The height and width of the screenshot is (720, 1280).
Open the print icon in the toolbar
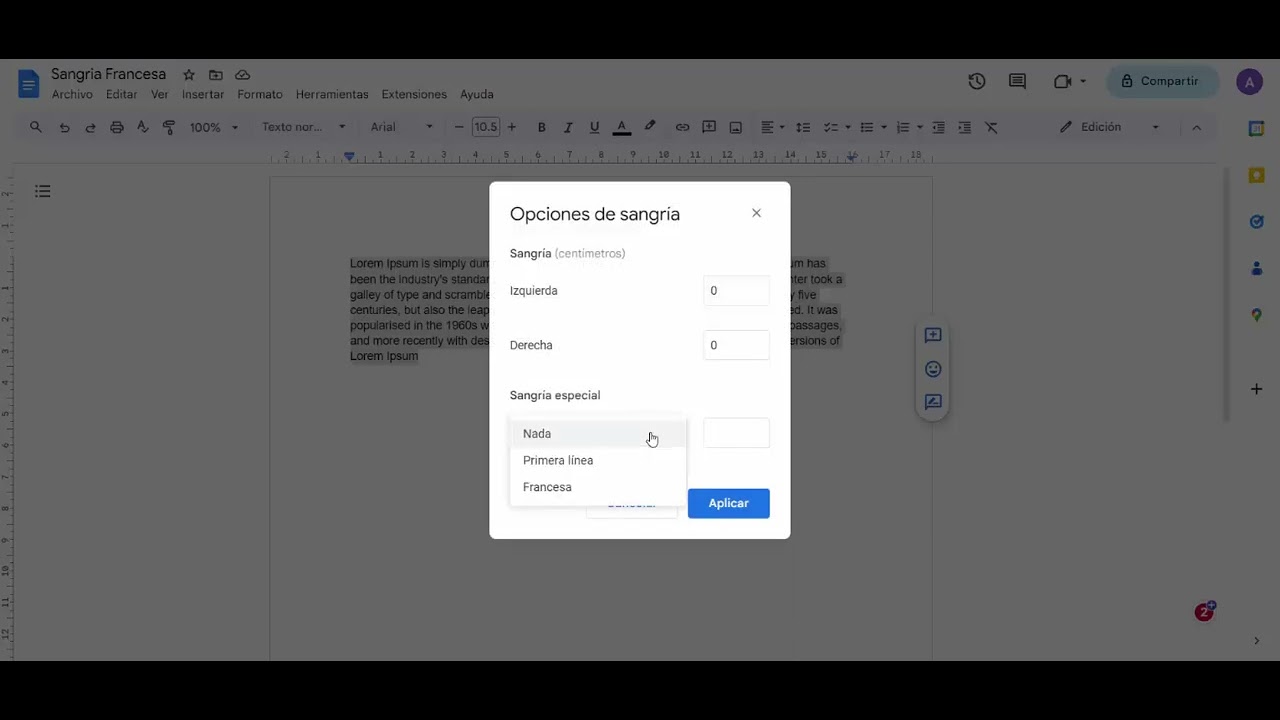(x=118, y=127)
